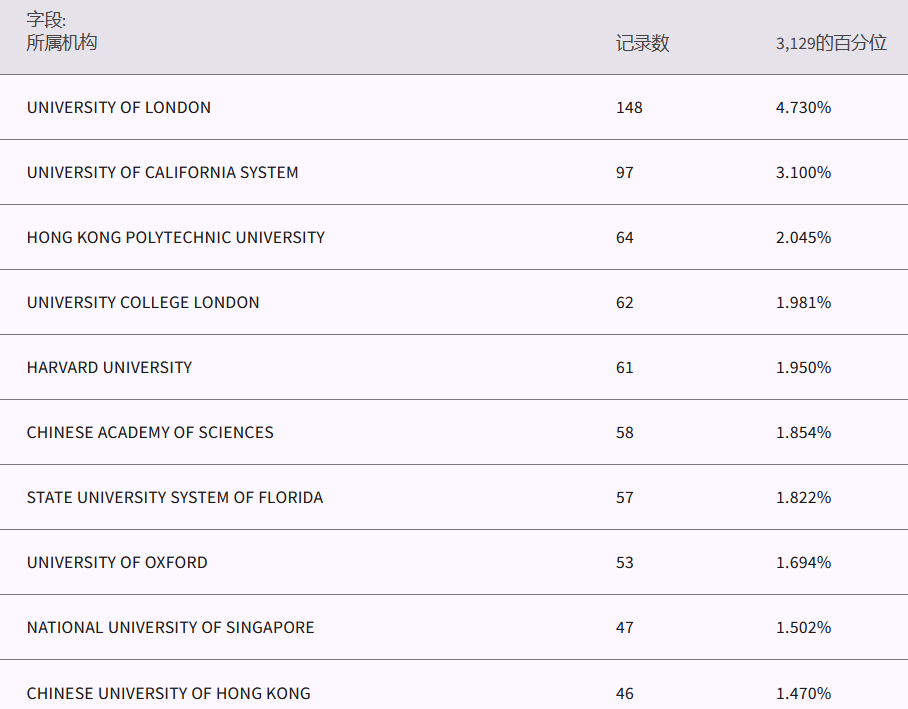The height and width of the screenshot is (709, 908).
Task: Choose UNIVERSITY COLLEGE LONDON in the list
Action: click(143, 303)
